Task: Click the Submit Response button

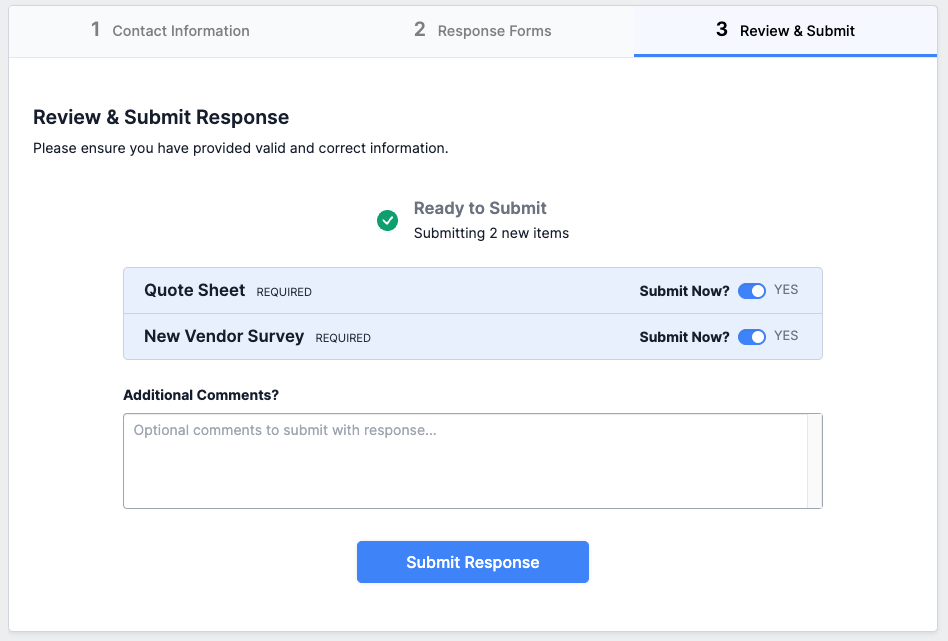Action: pyautogui.click(x=473, y=562)
